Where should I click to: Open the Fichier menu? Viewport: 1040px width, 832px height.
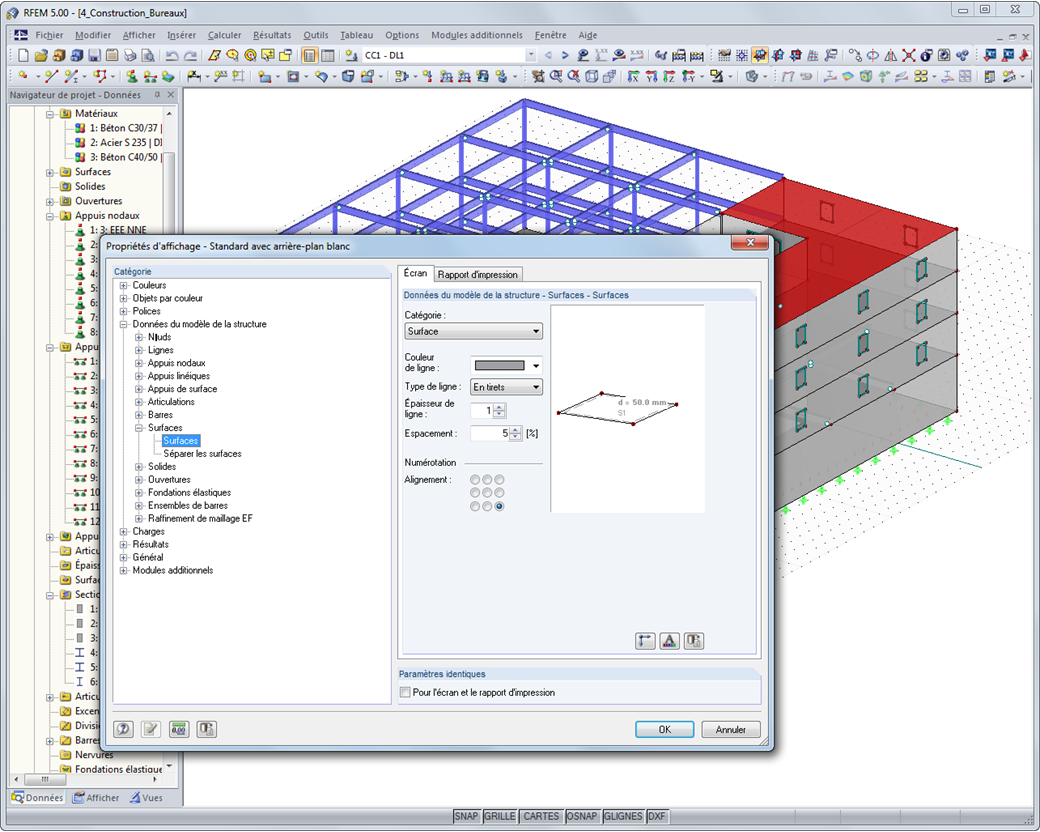coord(49,35)
